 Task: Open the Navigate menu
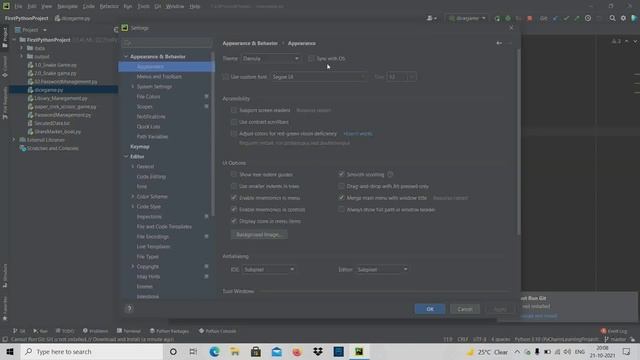point(67,6)
